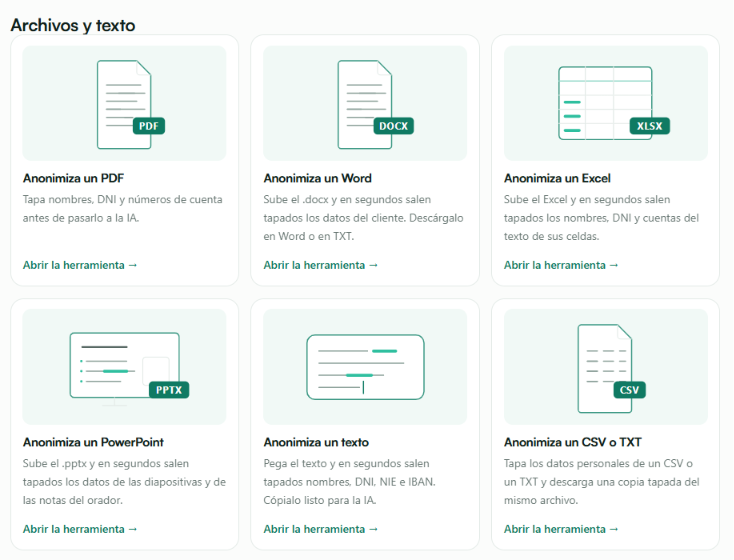Open the tool link under Anonimiza un PDF
The height and width of the screenshot is (560, 734).
80,265
